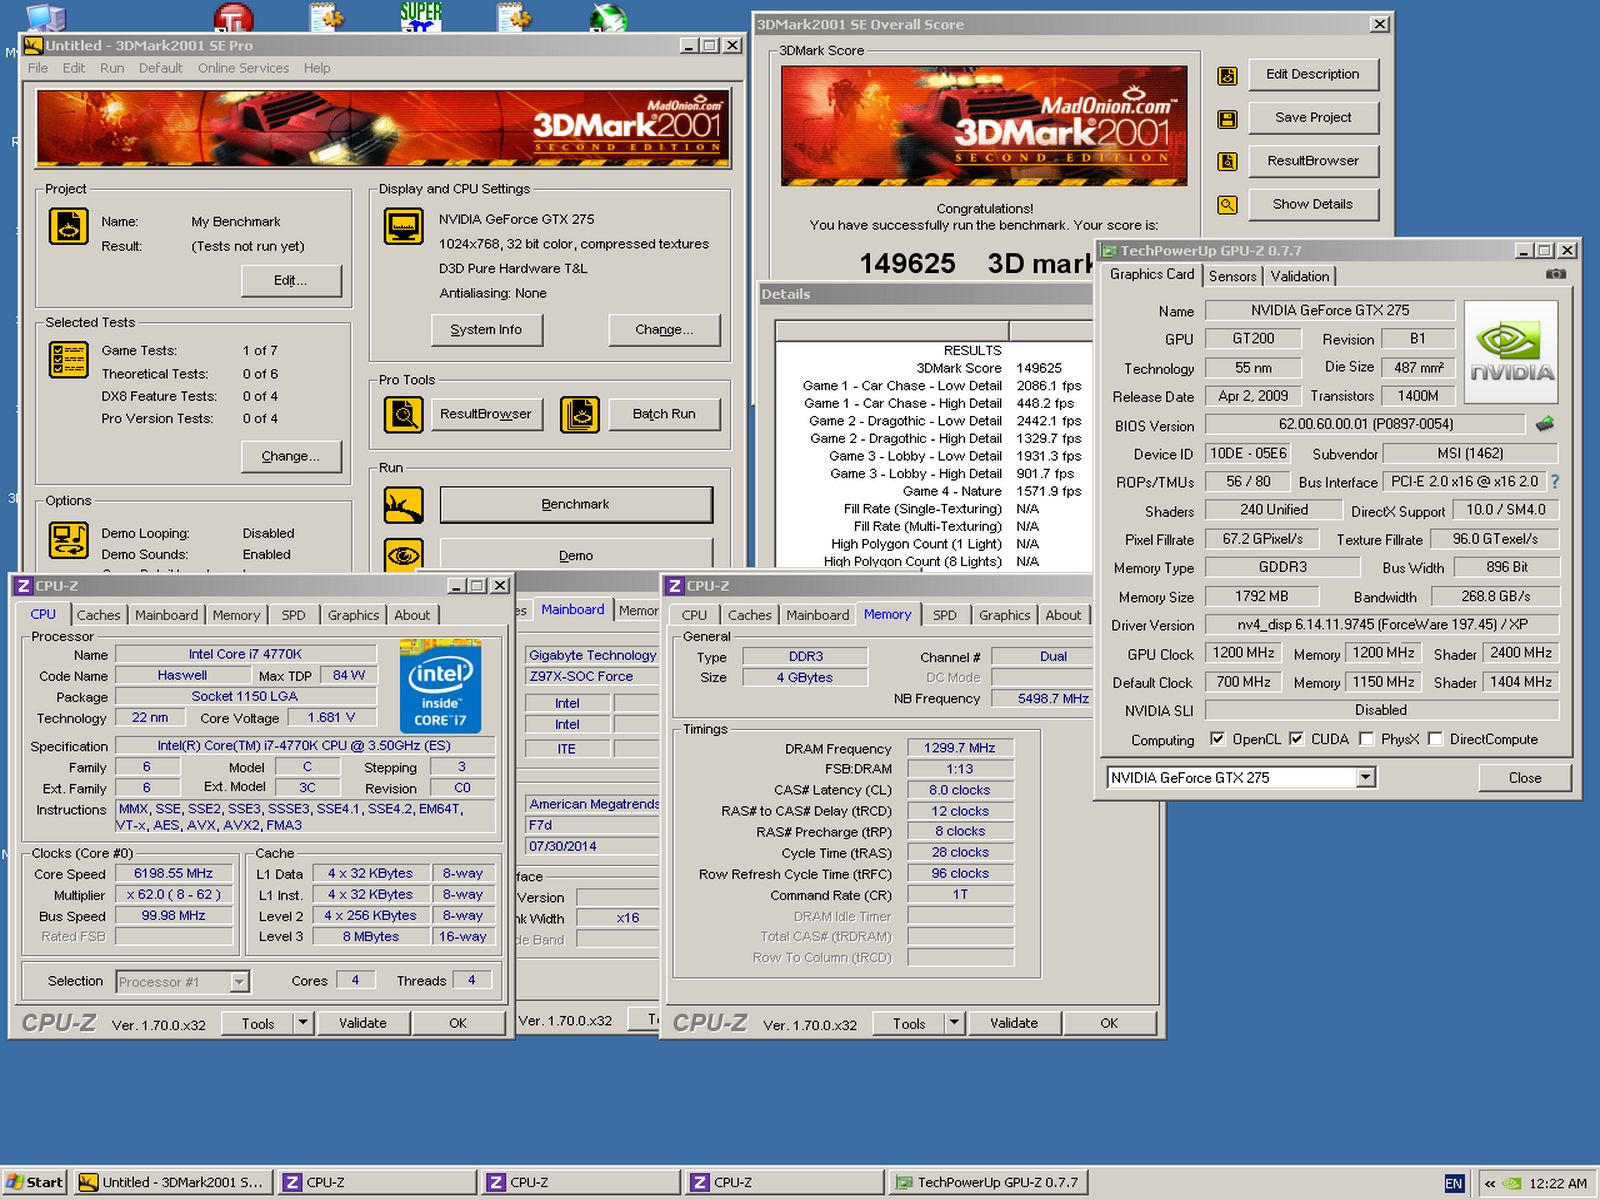Click the taskbar clock showing 12:22 AM
1600x1200 pixels.
coord(1558,1183)
